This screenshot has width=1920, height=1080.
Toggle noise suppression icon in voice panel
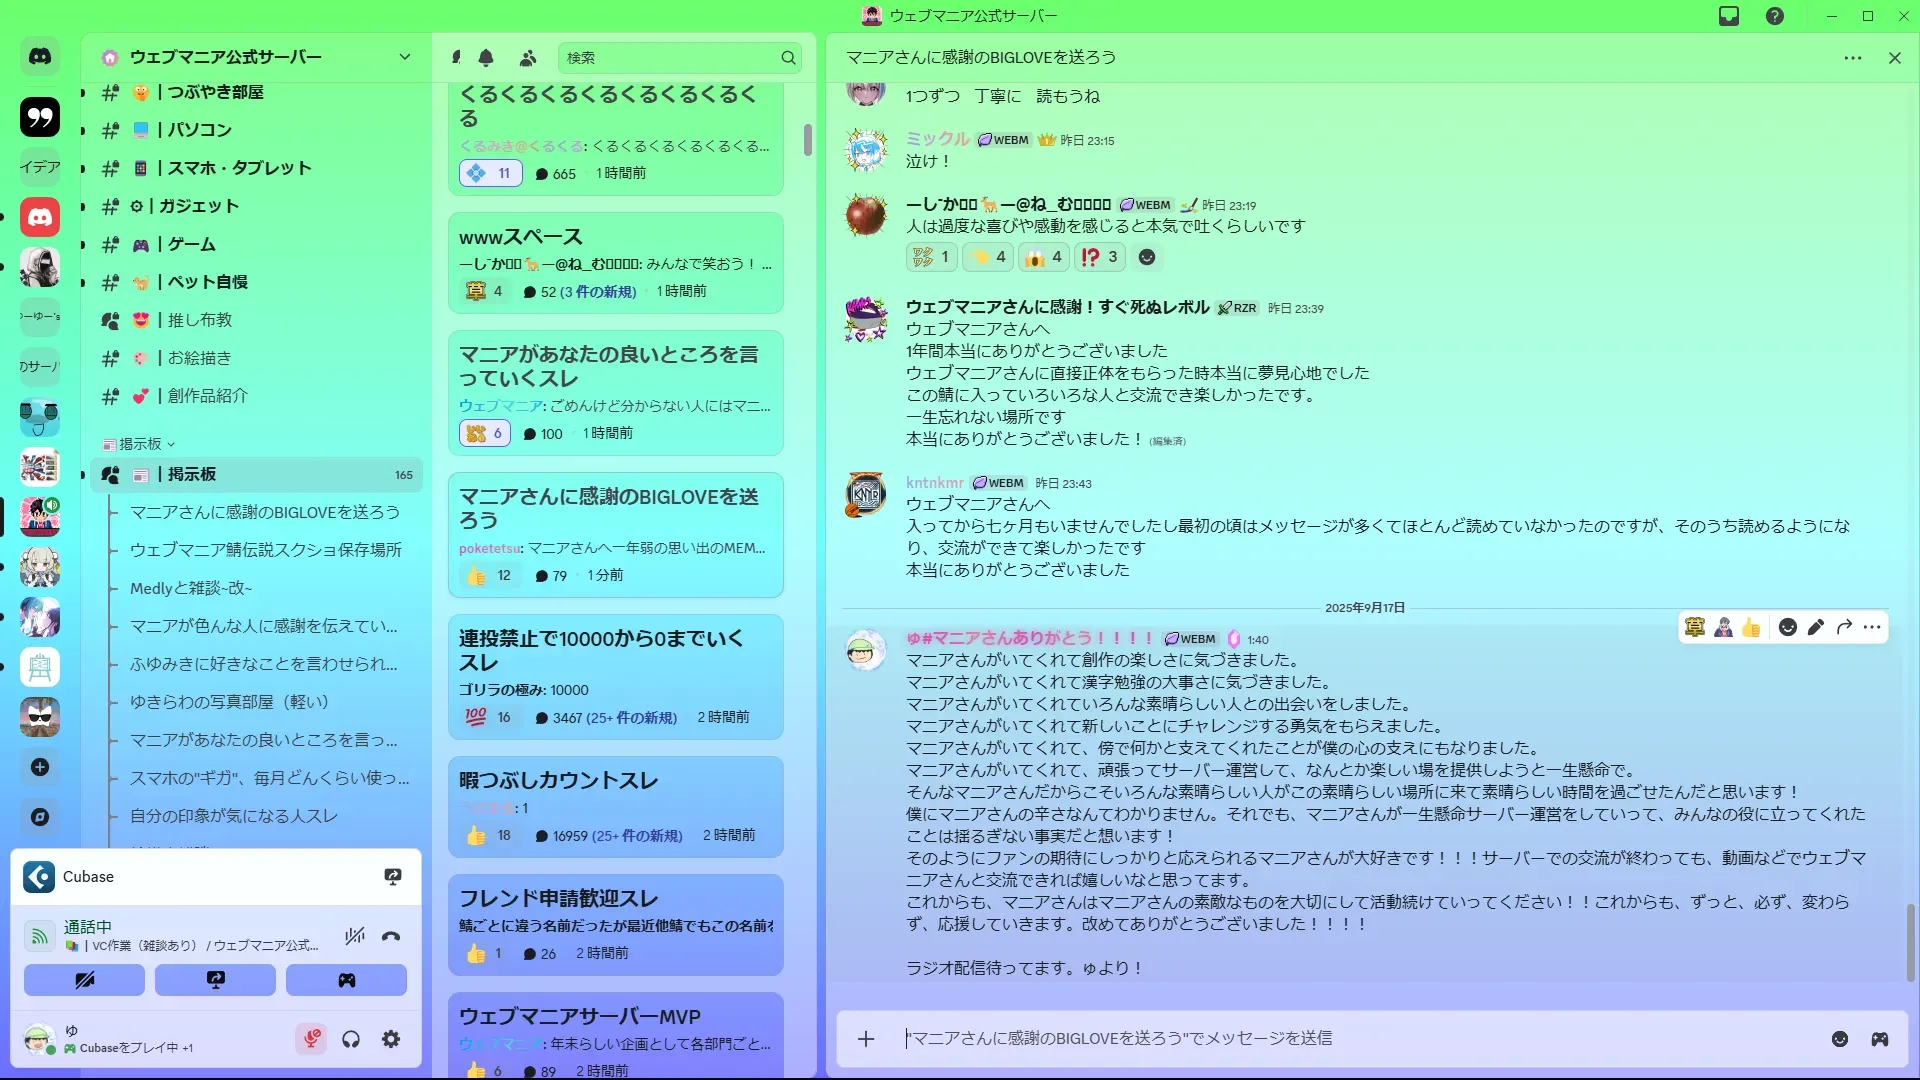[x=354, y=936]
